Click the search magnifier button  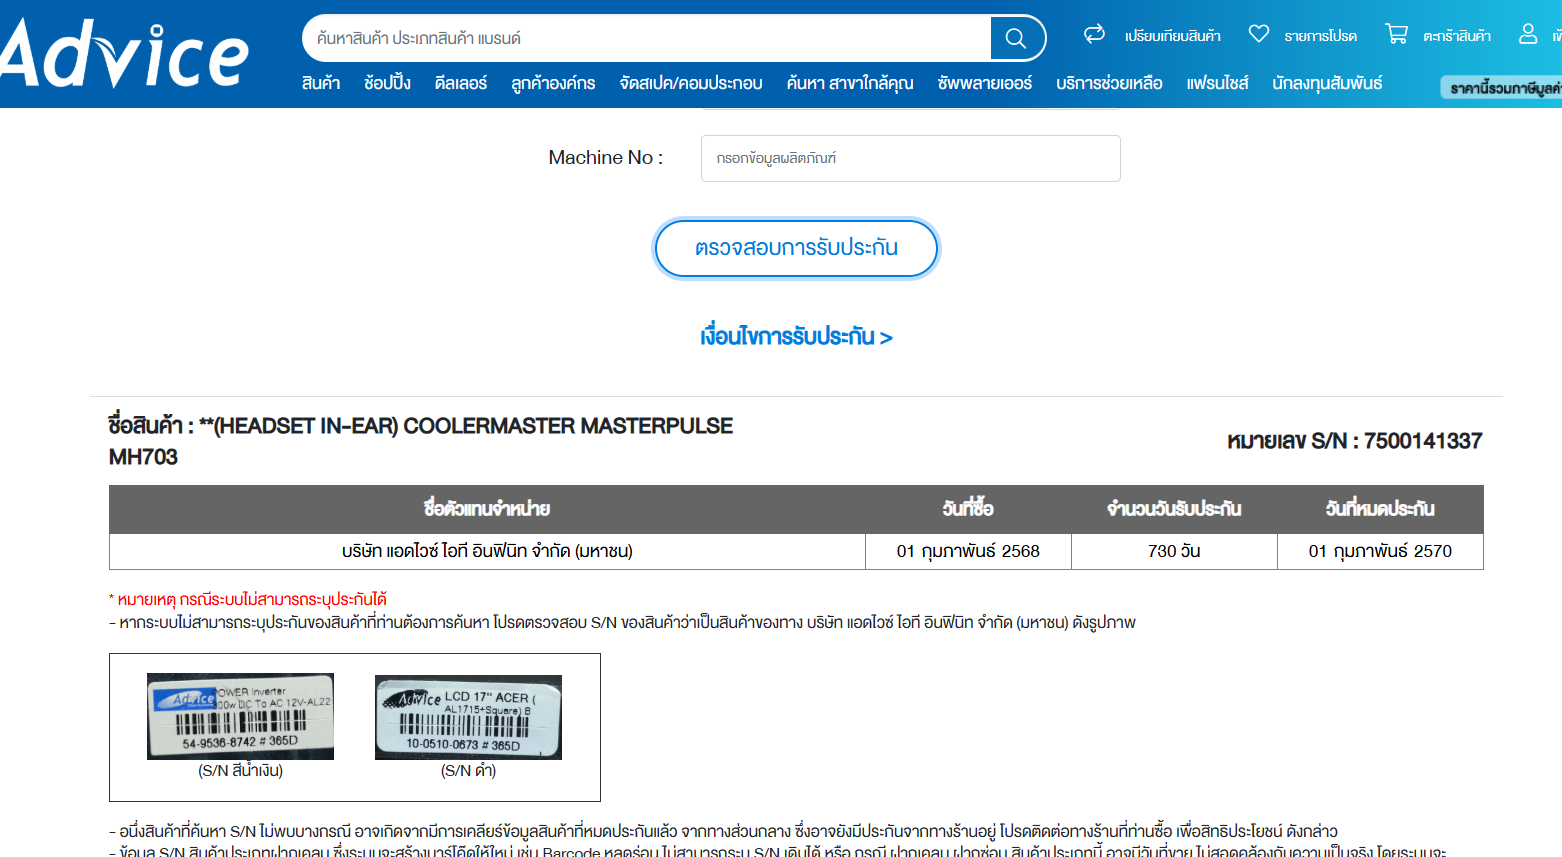click(x=1016, y=38)
